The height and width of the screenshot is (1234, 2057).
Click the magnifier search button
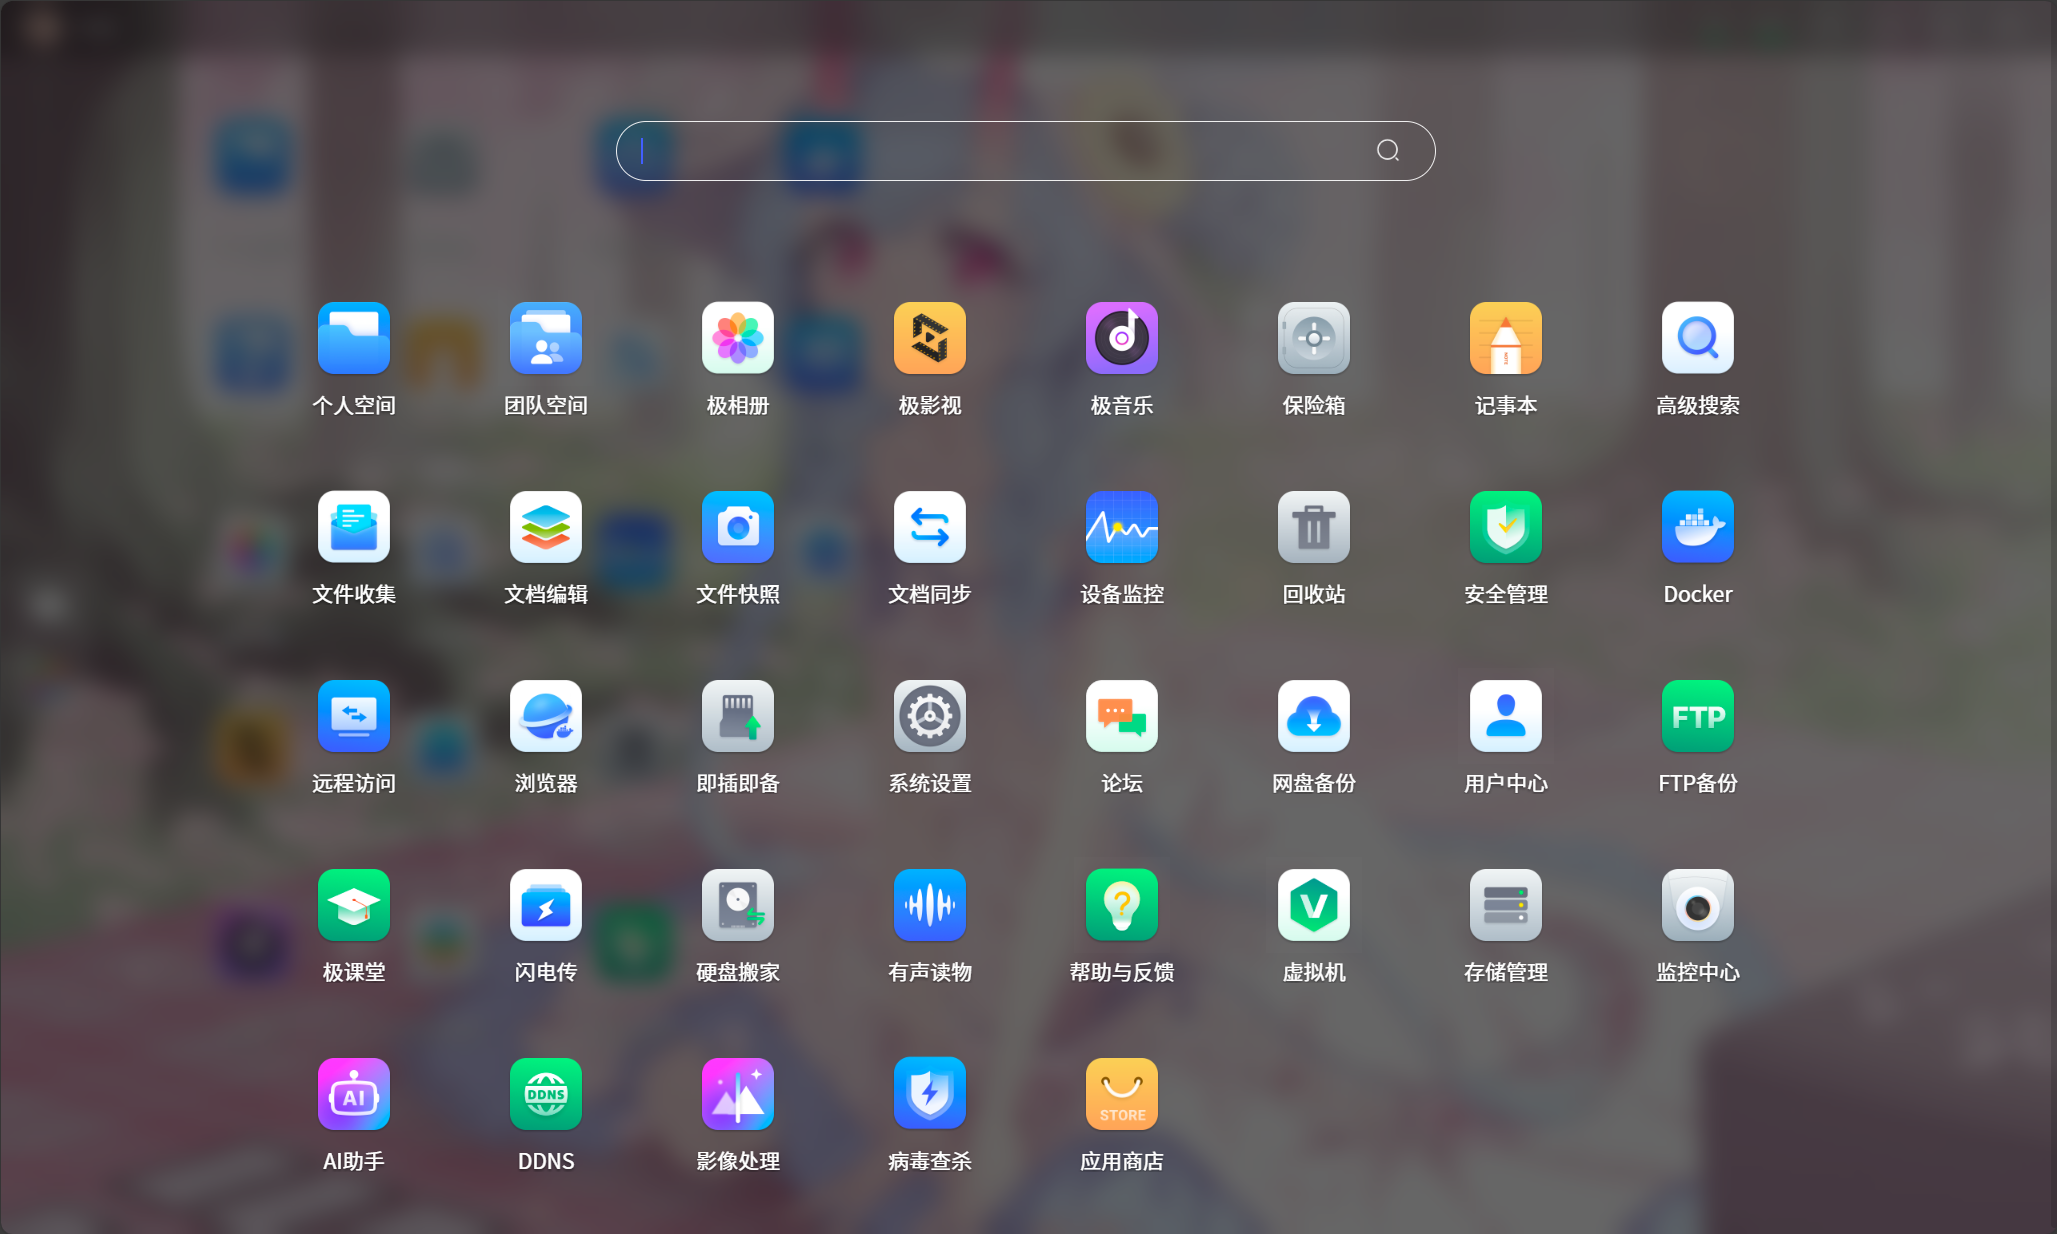[1387, 151]
